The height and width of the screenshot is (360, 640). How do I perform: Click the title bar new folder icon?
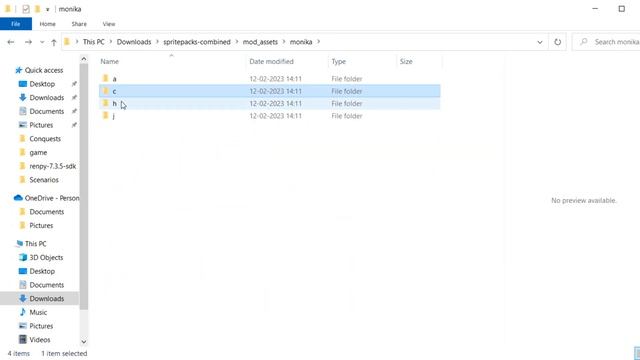(37, 9)
